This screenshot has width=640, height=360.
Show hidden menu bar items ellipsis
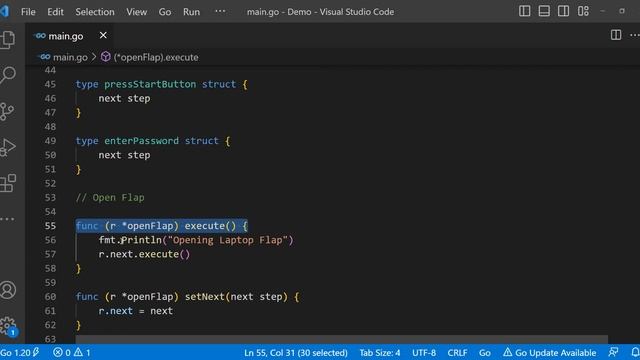220,11
